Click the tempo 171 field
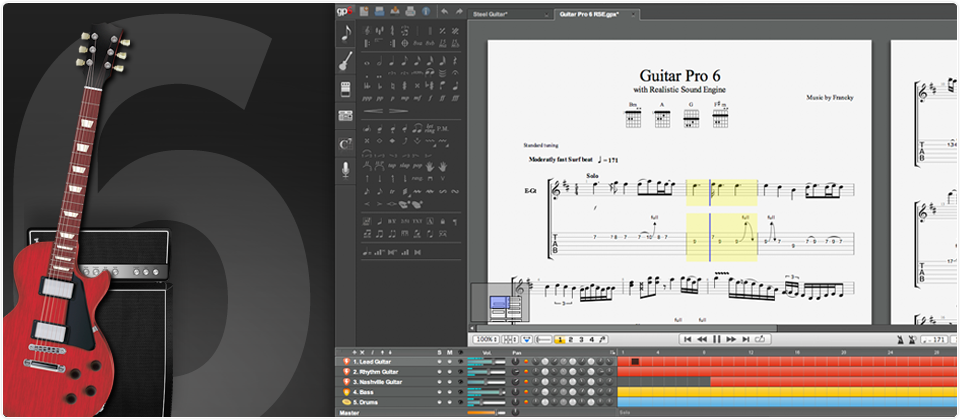Screen dimensions: 960x420 pos(934,340)
